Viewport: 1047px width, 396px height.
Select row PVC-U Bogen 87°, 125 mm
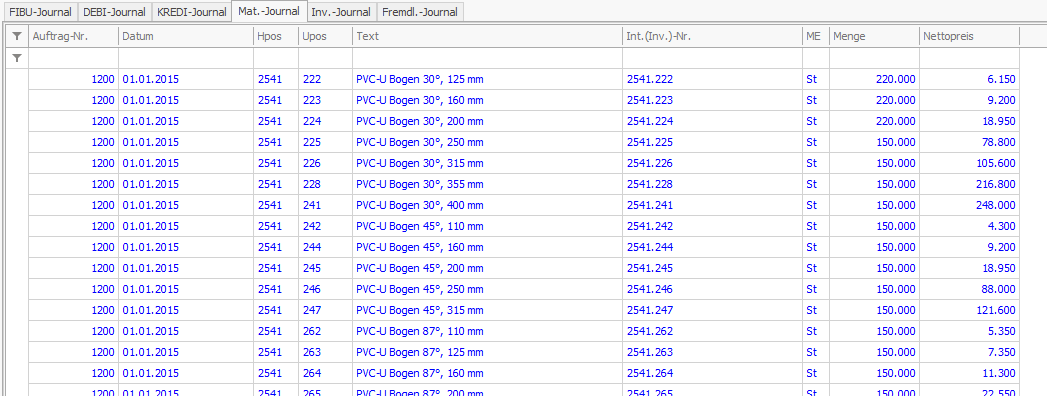point(524,352)
